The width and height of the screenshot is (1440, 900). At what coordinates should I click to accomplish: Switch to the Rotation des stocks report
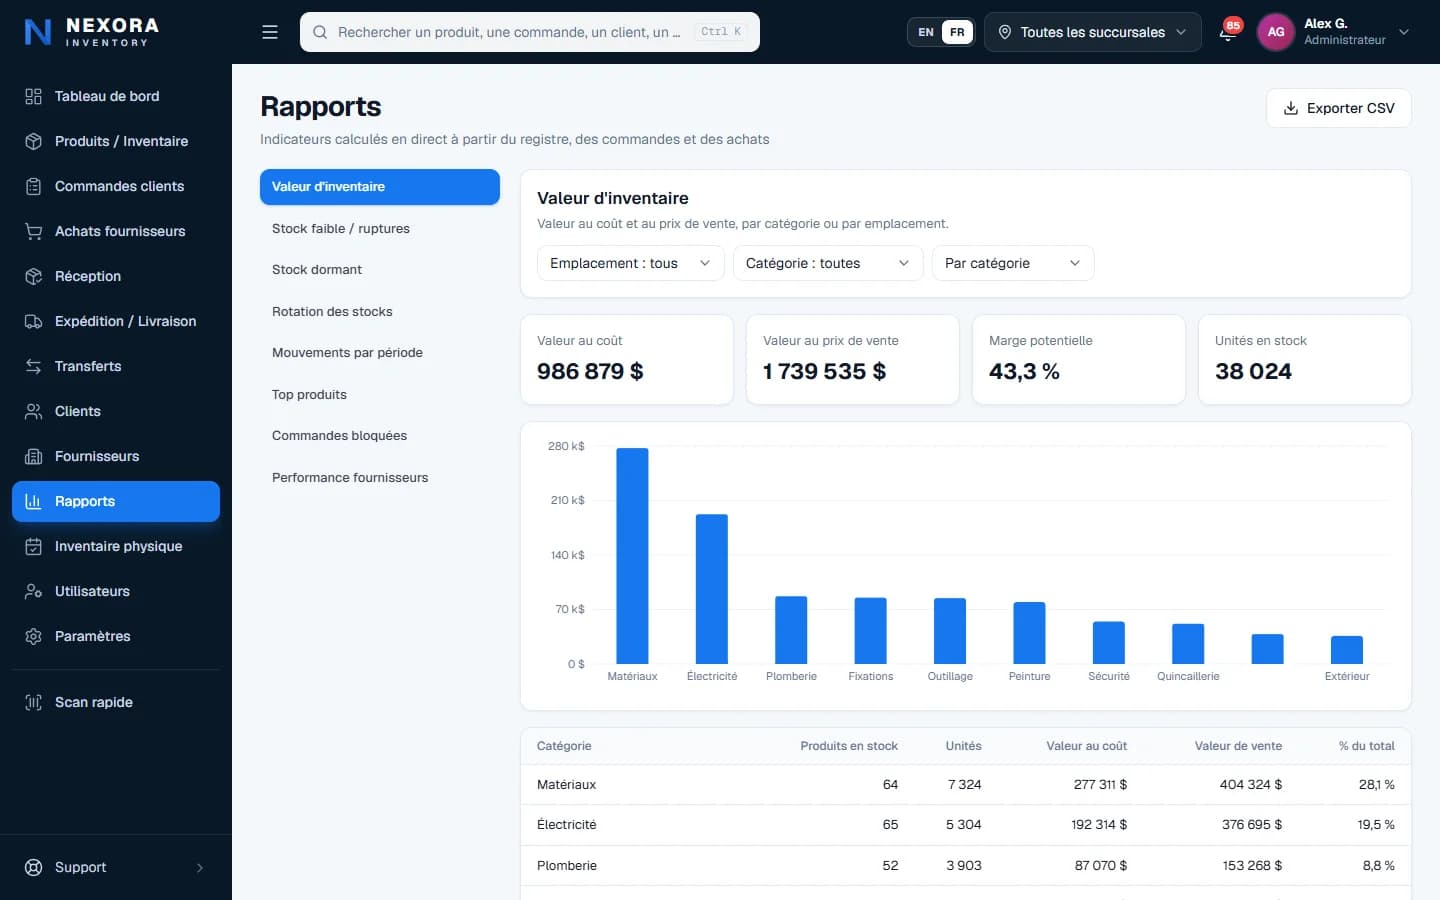tap(380, 311)
